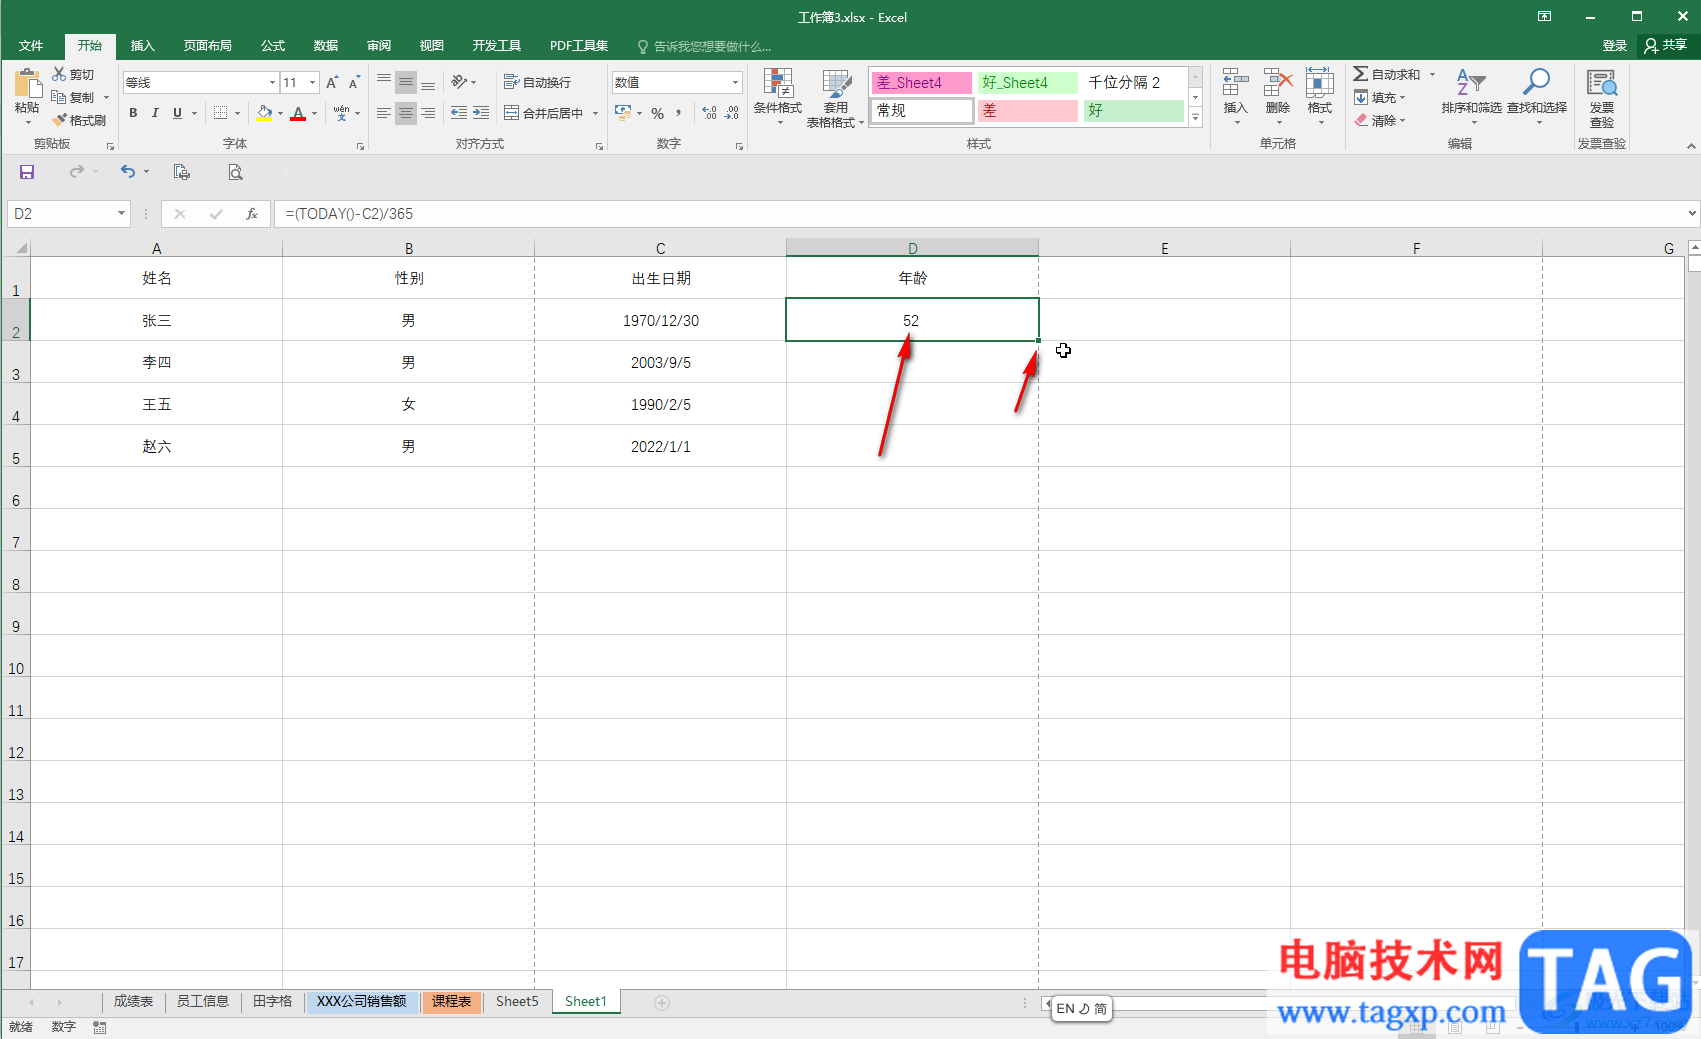The height and width of the screenshot is (1039, 1701).
Task: Apply the 千位分隔 2 cell style
Action: click(x=1135, y=83)
